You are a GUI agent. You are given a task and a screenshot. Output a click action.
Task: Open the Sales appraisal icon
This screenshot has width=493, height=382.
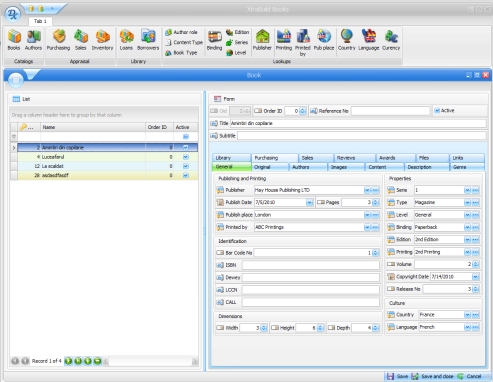pos(80,40)
